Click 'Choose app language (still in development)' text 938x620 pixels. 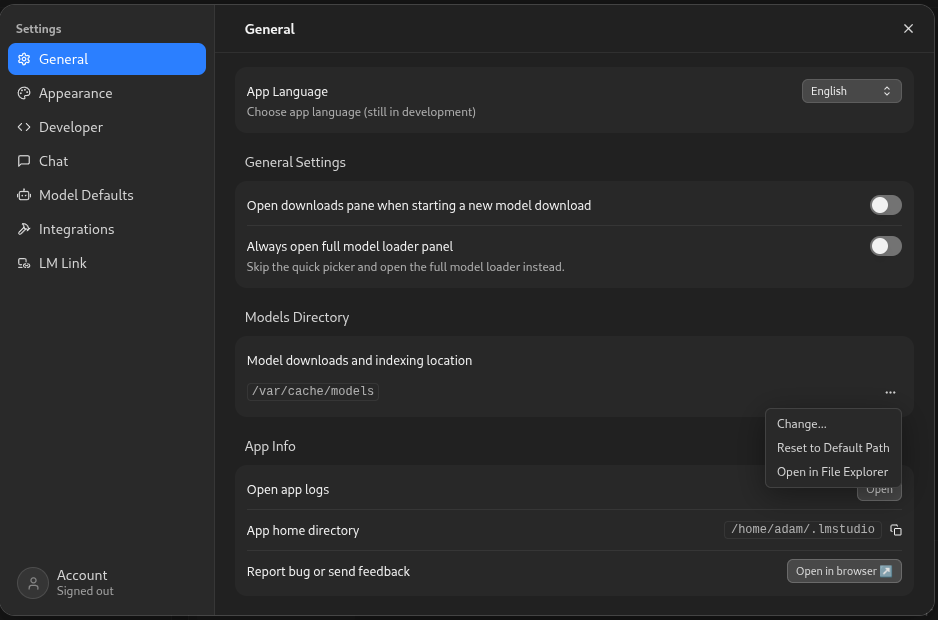(361, 112)
